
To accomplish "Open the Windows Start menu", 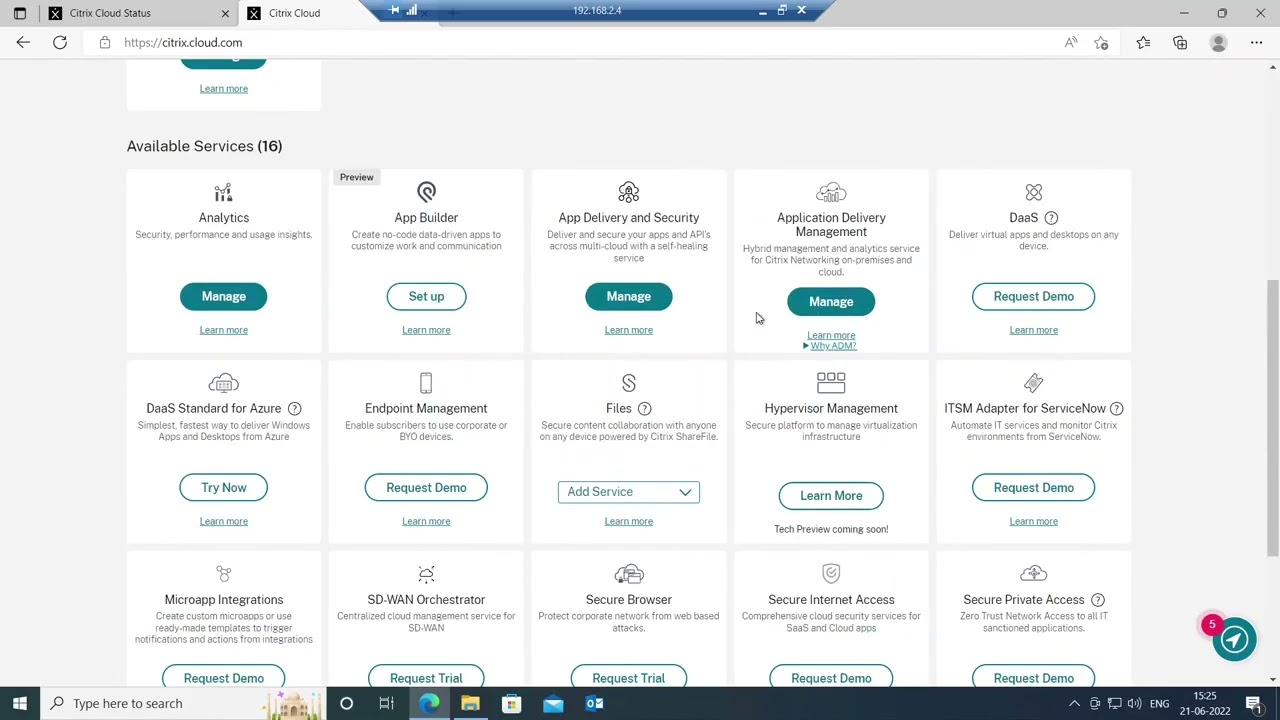I will pos(20,704).
